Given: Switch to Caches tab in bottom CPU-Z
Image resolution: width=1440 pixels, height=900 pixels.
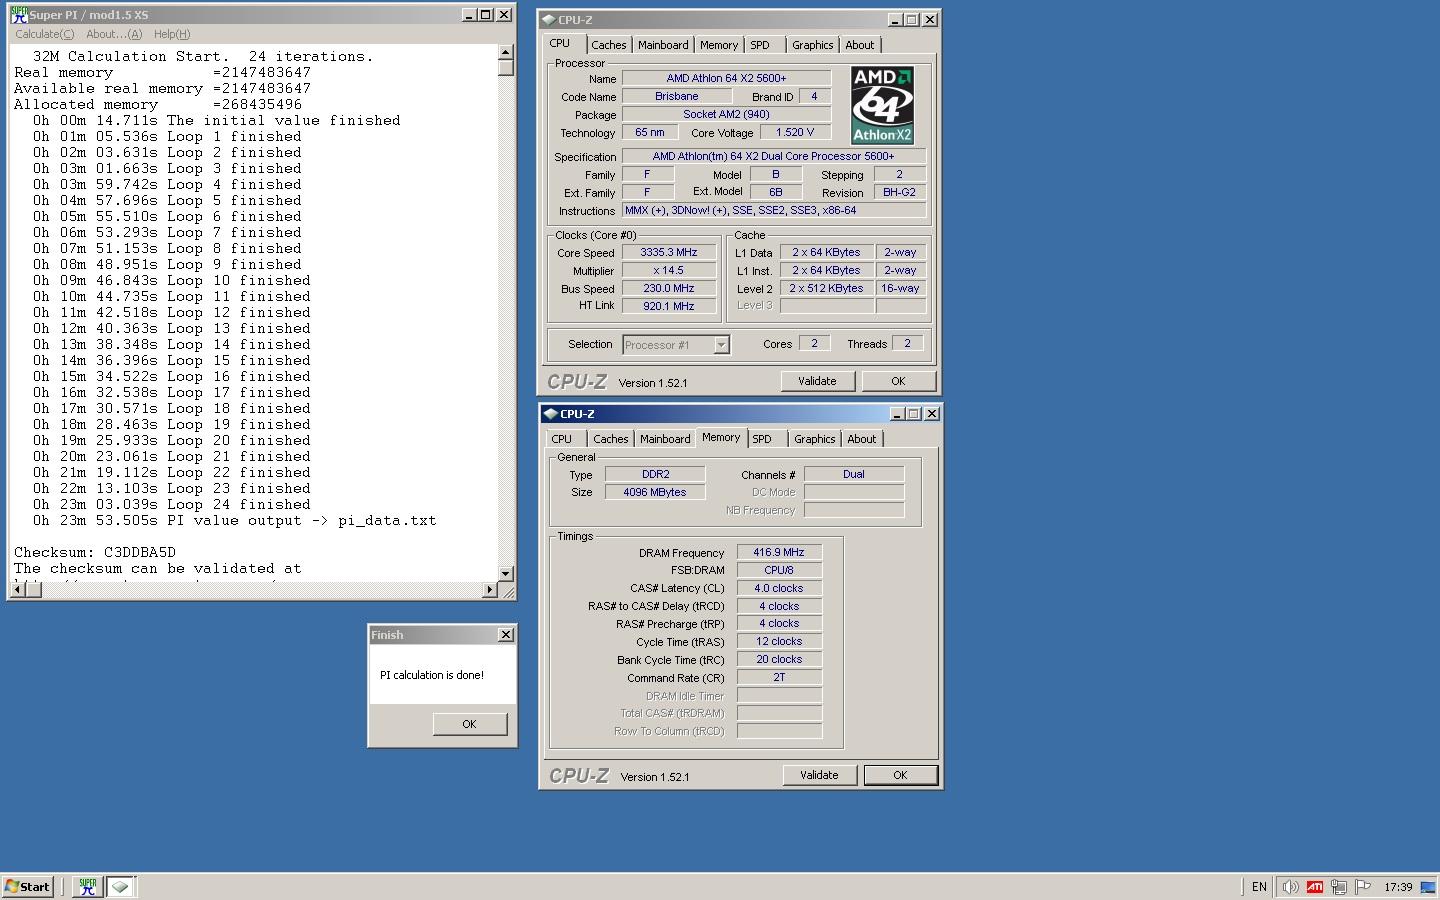Looking at the screenshot, I should click(610, 439).
